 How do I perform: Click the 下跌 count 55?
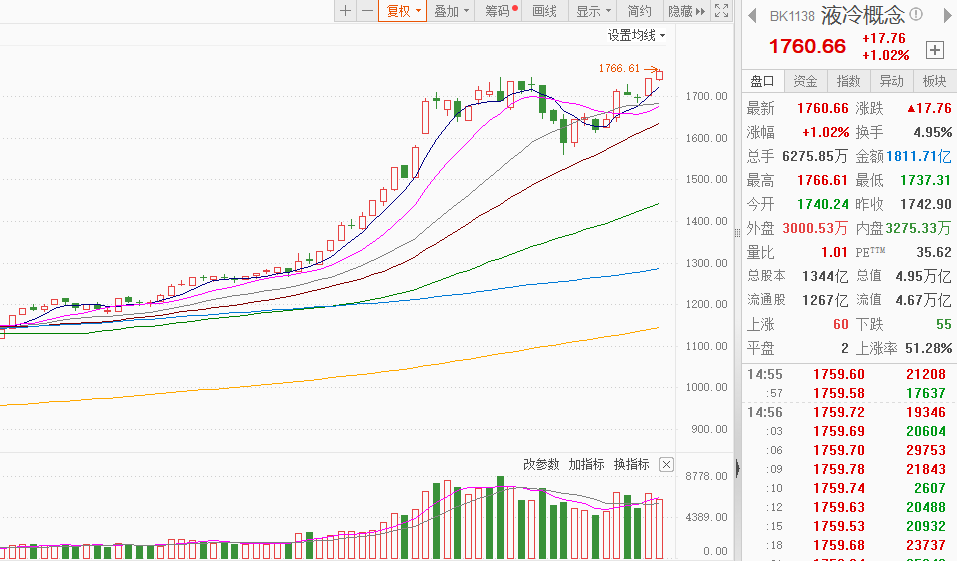944,324
